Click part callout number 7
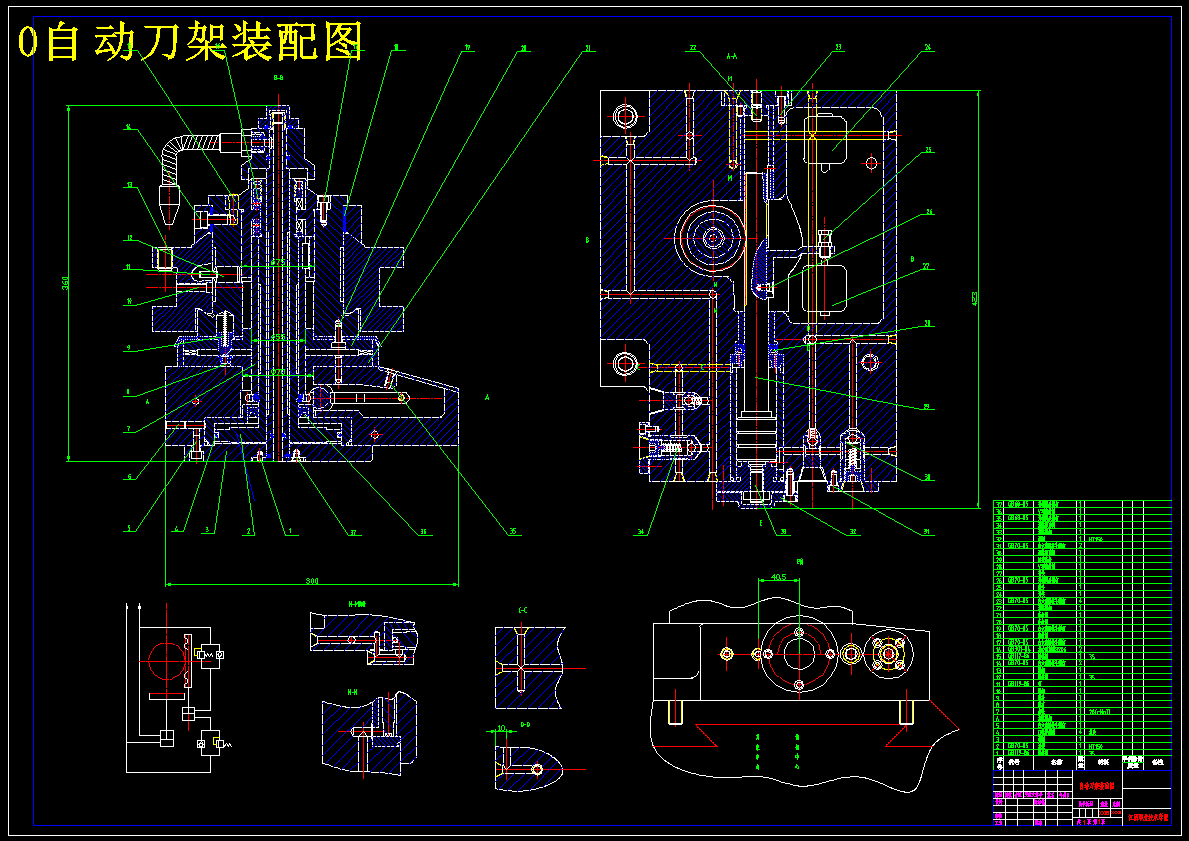Image resolution: width=1189 pixels, height=841 pixels. coord(129,429)
